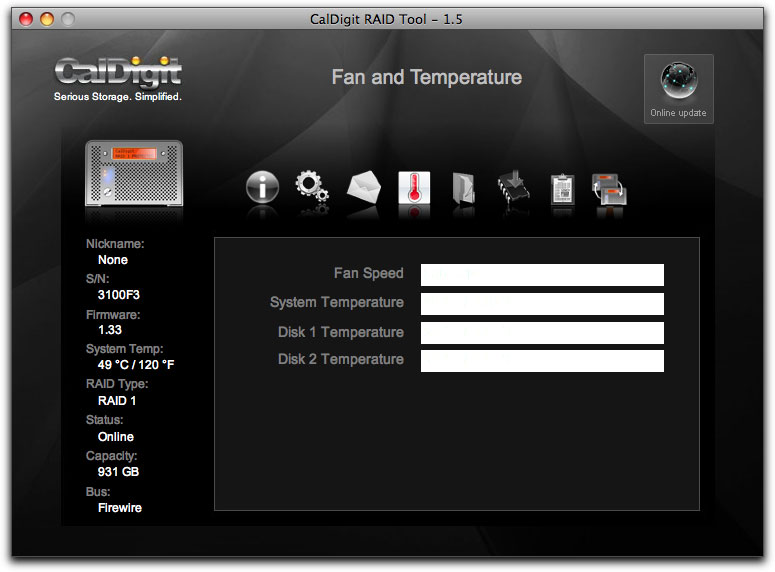Click the Disk 2 Temperature label

coord(341,359)
